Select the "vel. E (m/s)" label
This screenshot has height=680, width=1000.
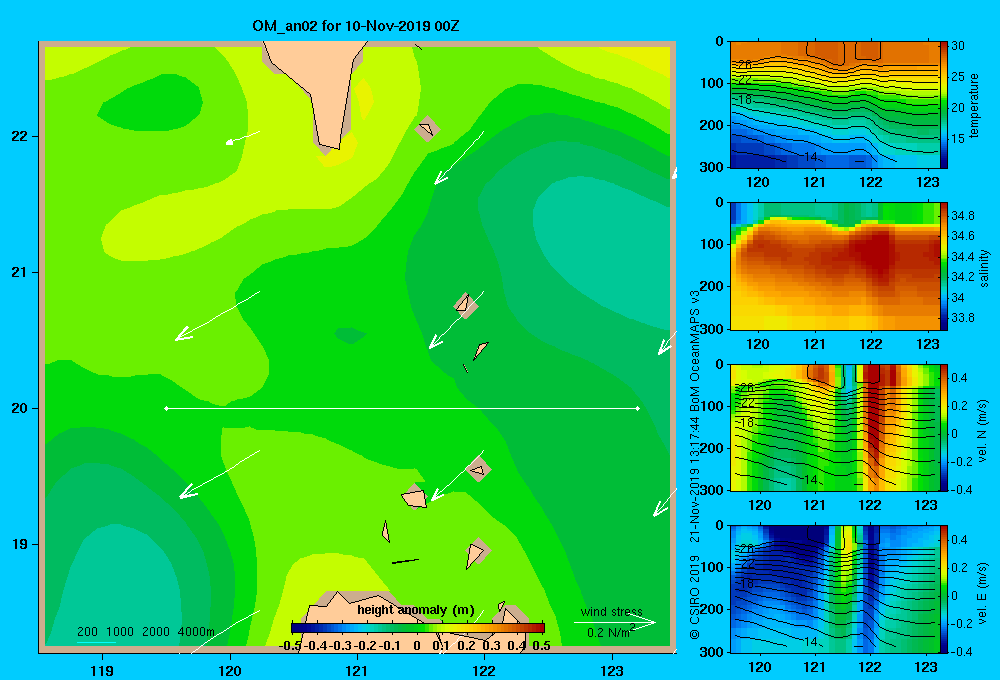982,593
